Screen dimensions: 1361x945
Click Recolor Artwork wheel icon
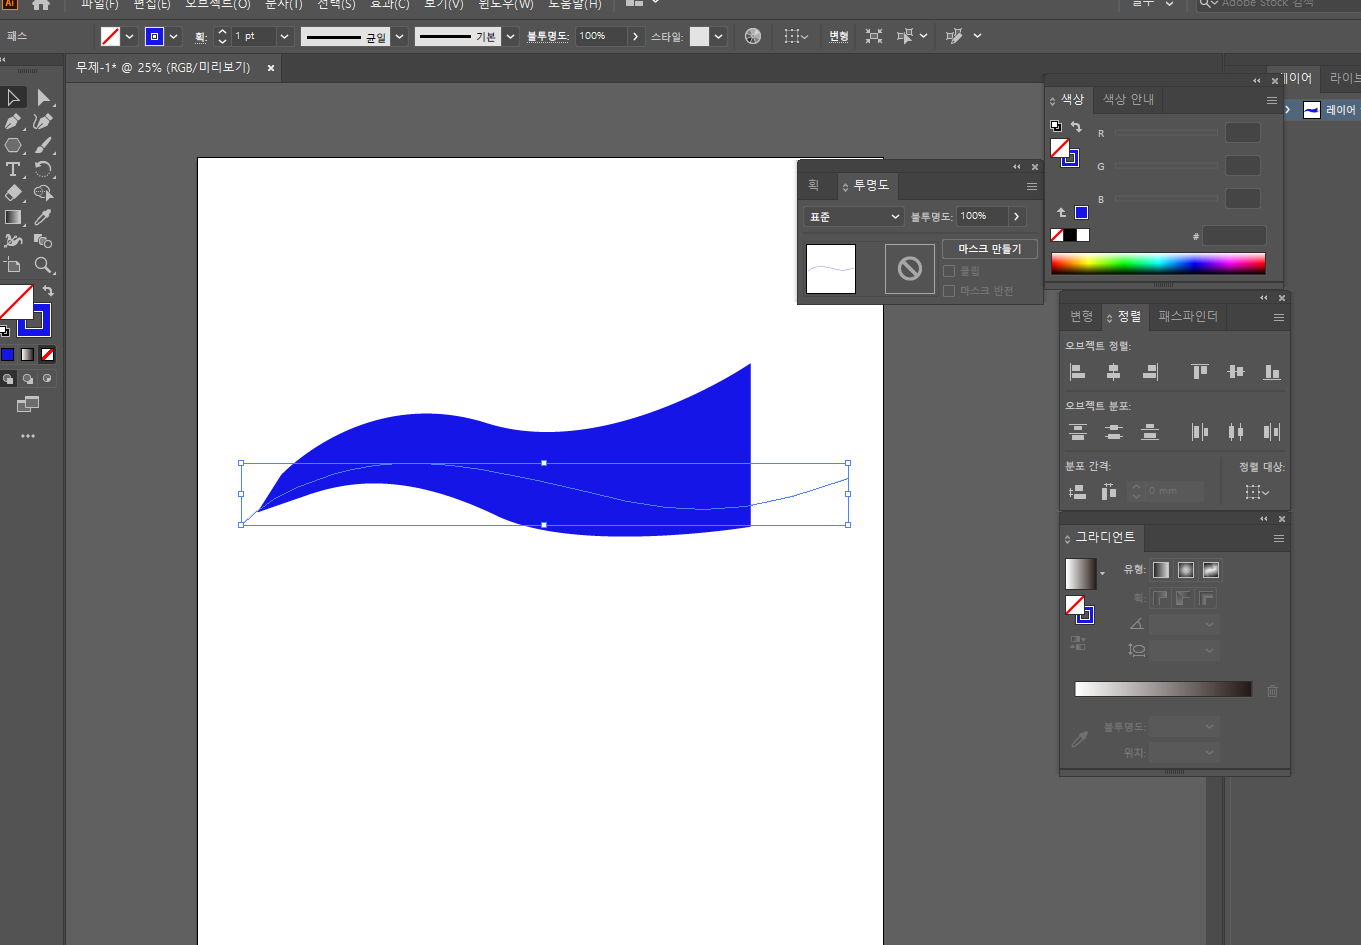point(753,36)
